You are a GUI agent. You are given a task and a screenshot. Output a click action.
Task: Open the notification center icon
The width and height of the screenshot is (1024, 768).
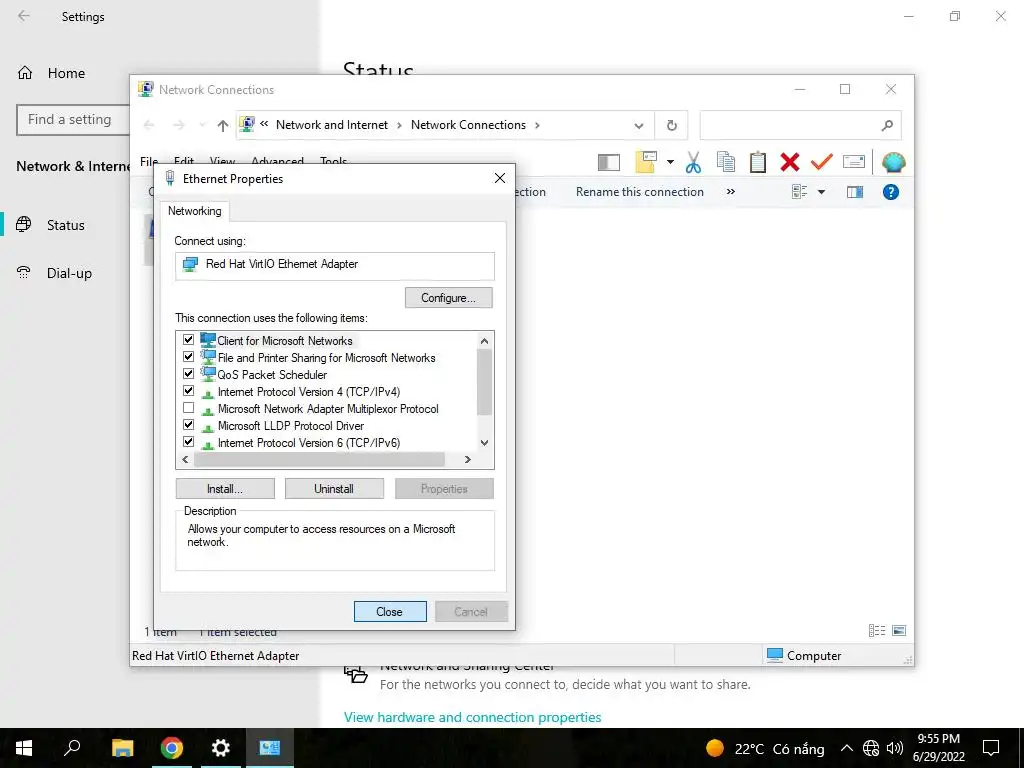click(x=991, y=748)
